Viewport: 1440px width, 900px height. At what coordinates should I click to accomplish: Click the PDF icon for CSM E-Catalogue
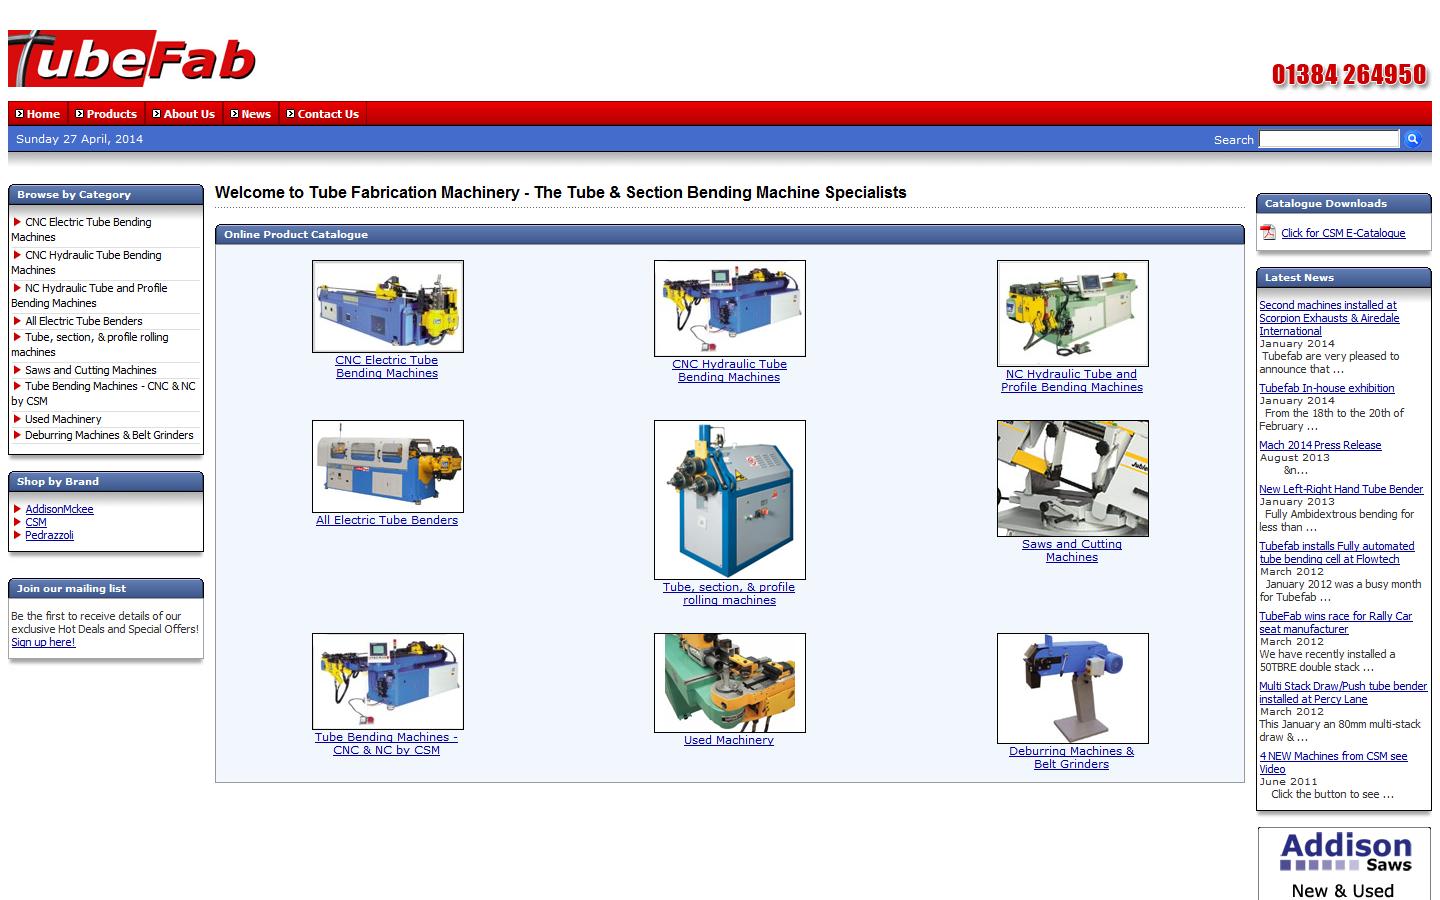click(1268, 233)
